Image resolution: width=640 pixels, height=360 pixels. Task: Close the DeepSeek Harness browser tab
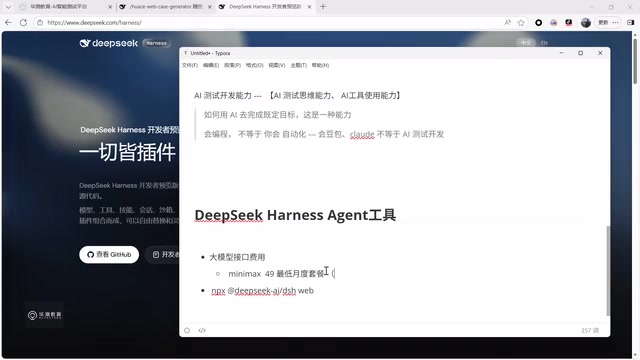pos(309,7)
